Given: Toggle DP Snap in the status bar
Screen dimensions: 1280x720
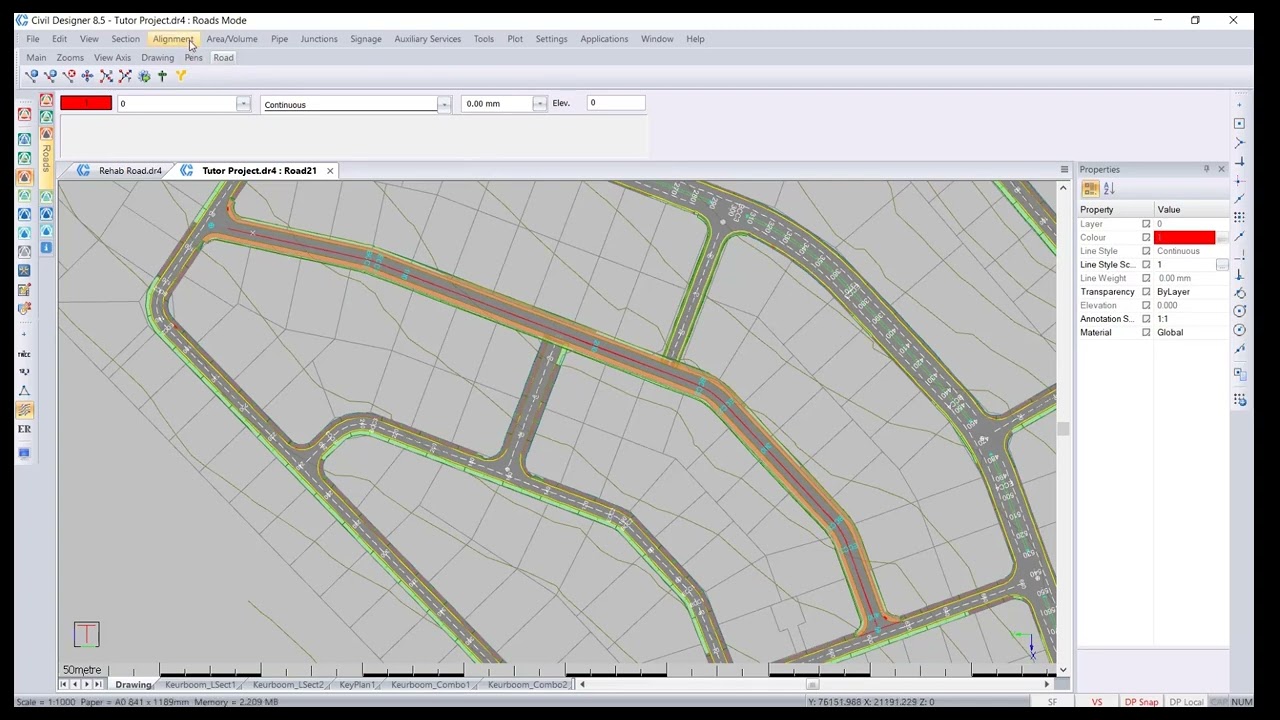Looking at the screenshot, I should coord(1141,702).
